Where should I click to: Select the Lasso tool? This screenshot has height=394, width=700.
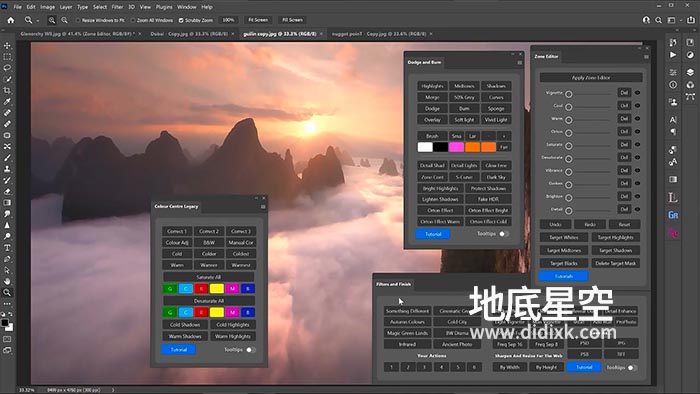tap(7, 68)
